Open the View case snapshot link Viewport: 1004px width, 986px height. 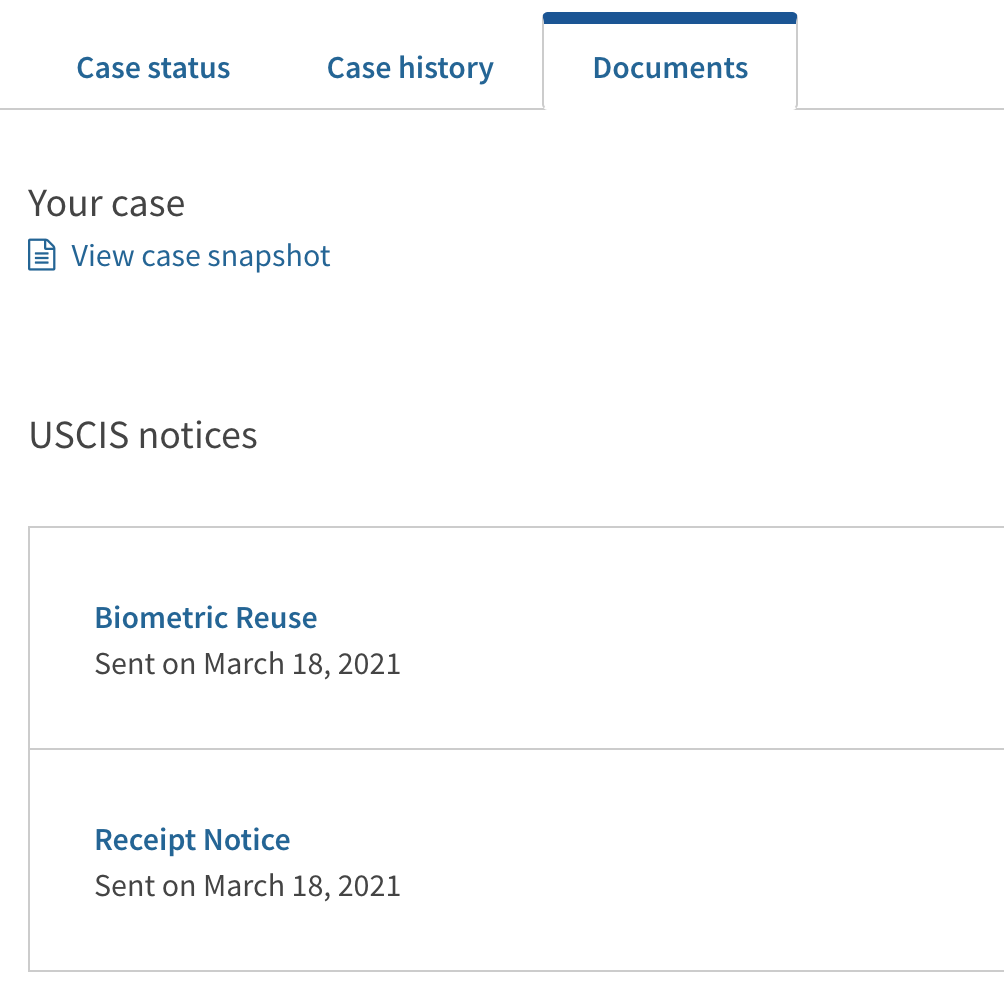click(x=200, y=256)
